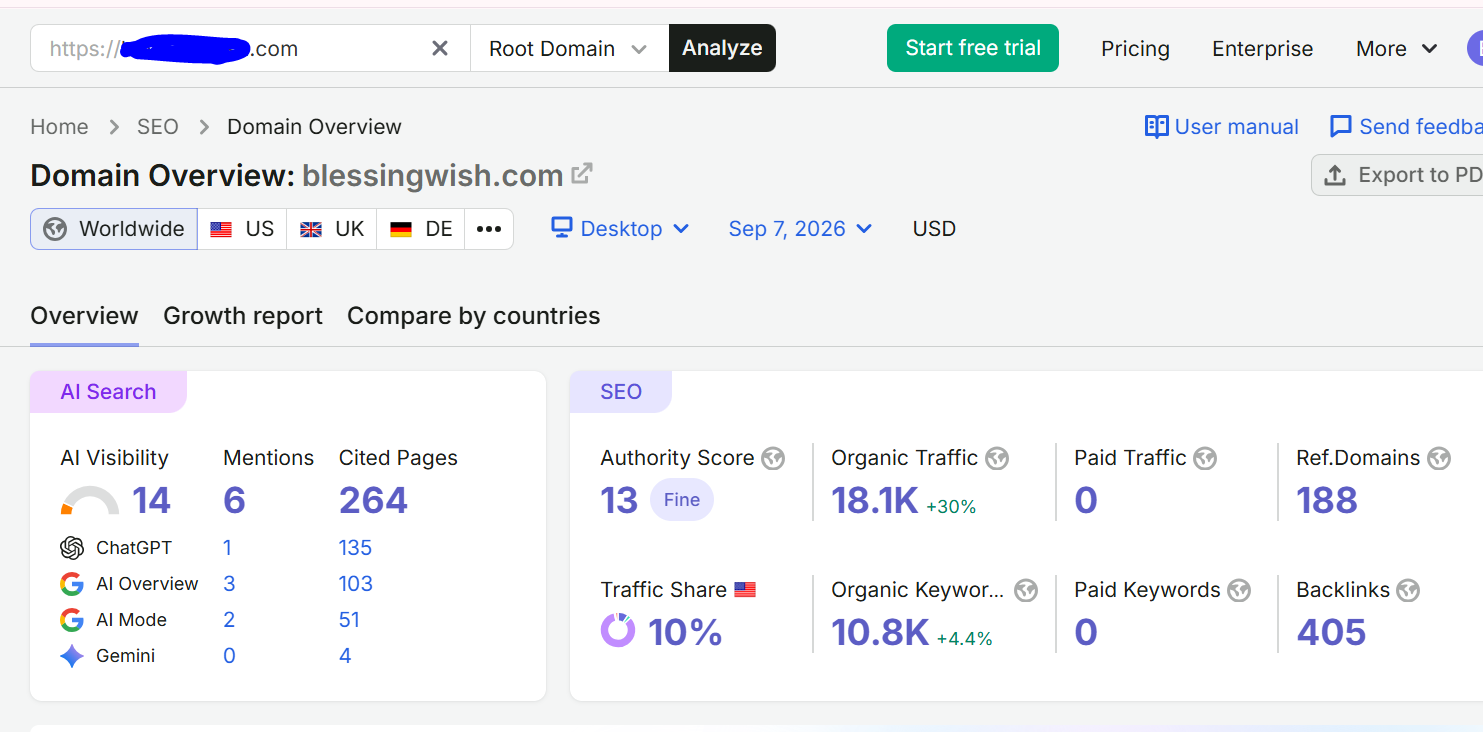
Task: Open the Root Domain scope dropdown
Action: (x=569, y=48)
